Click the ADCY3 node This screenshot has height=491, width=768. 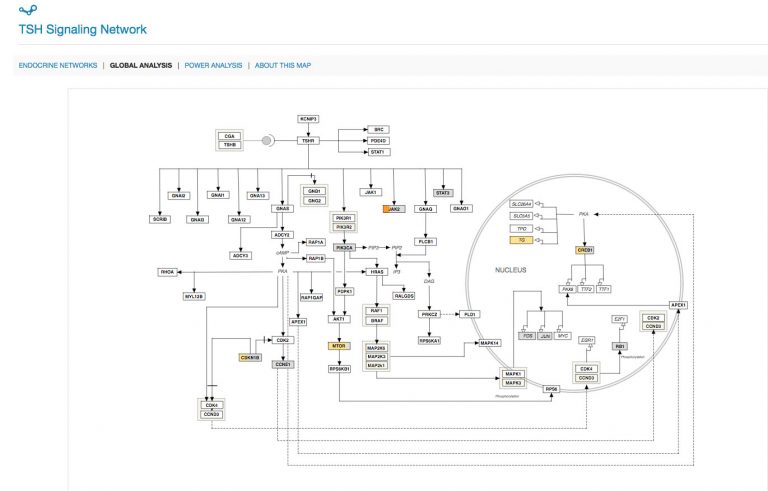[240, 255]
